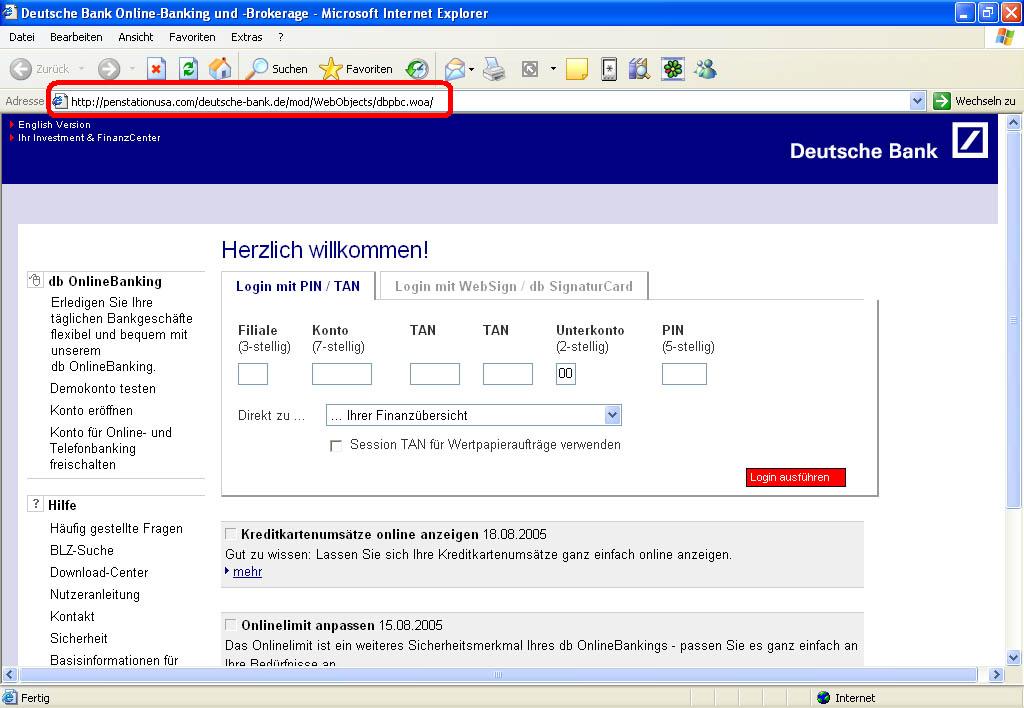
Task: Open the History clock icon in toolbar
Action: [x=417, y=69]
